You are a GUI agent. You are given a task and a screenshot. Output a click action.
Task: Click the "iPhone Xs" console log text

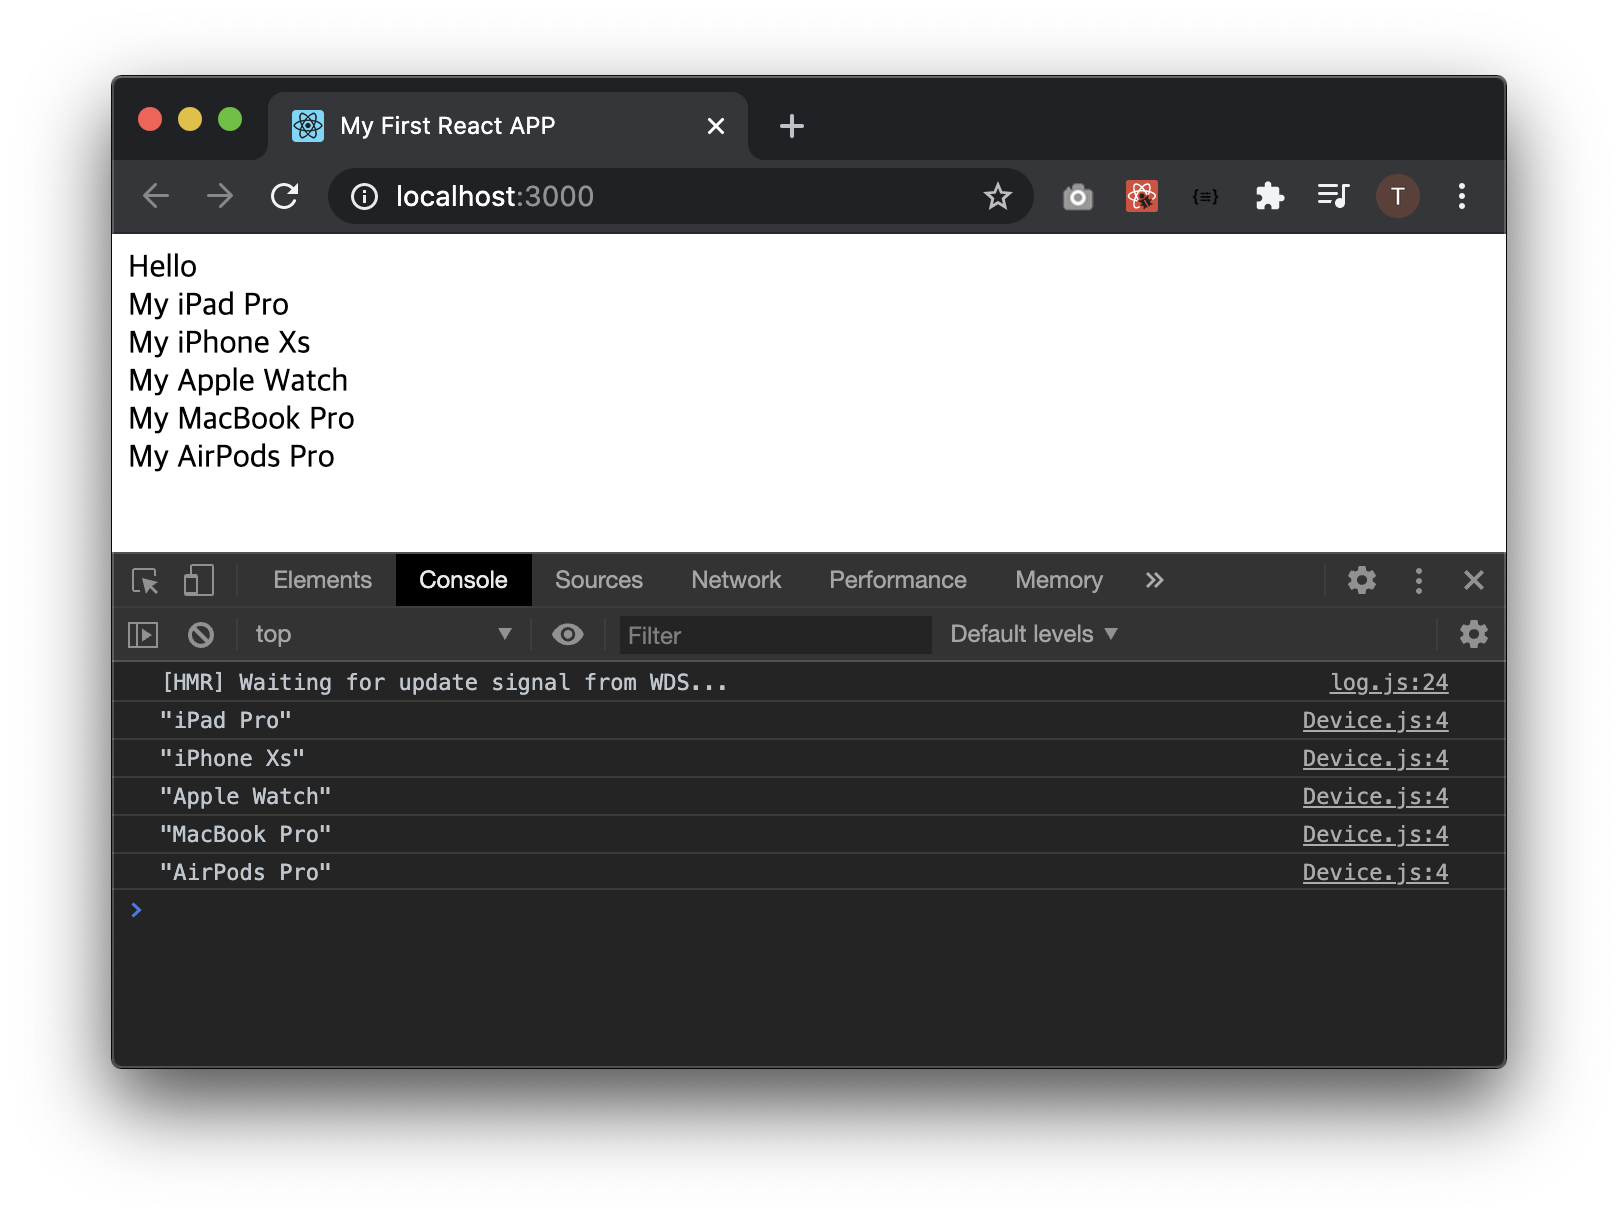pyautogui.click(x=232, y=758)
